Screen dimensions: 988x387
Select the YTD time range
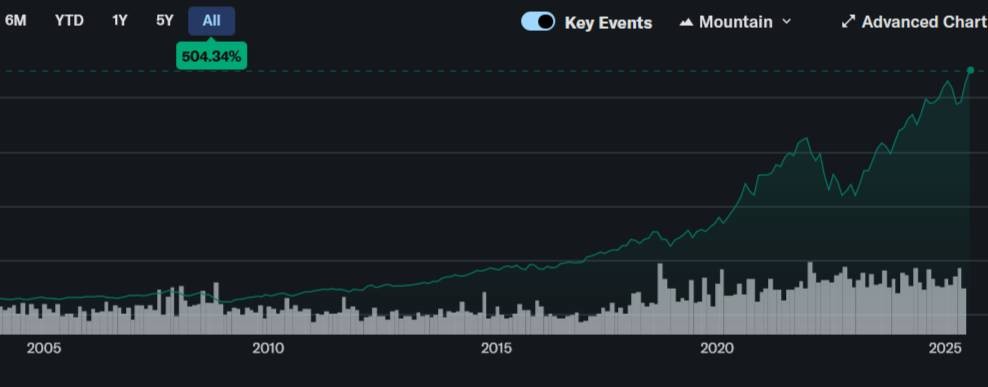tap(69, 21)
